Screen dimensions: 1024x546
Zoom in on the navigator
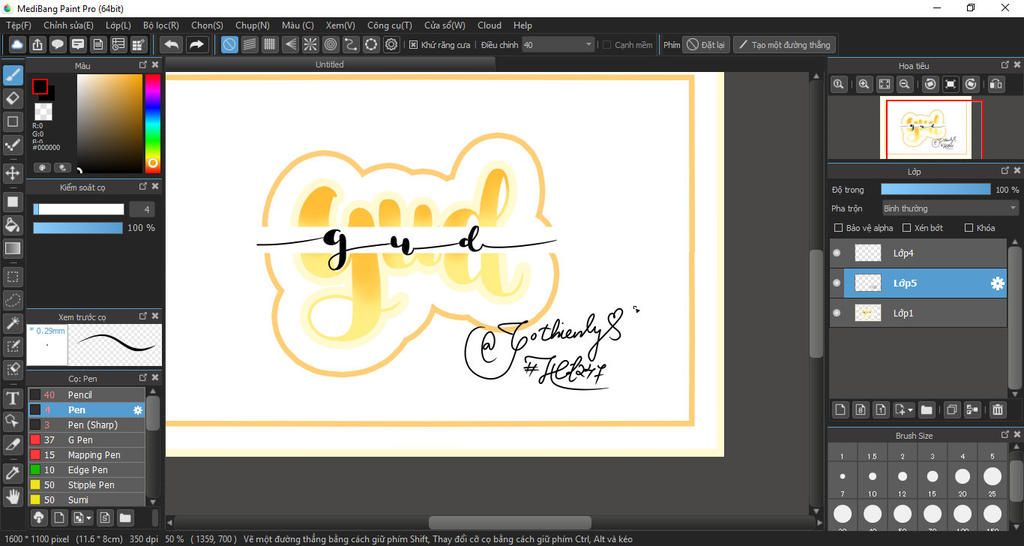pyautogui.click(x=864, y=84)
